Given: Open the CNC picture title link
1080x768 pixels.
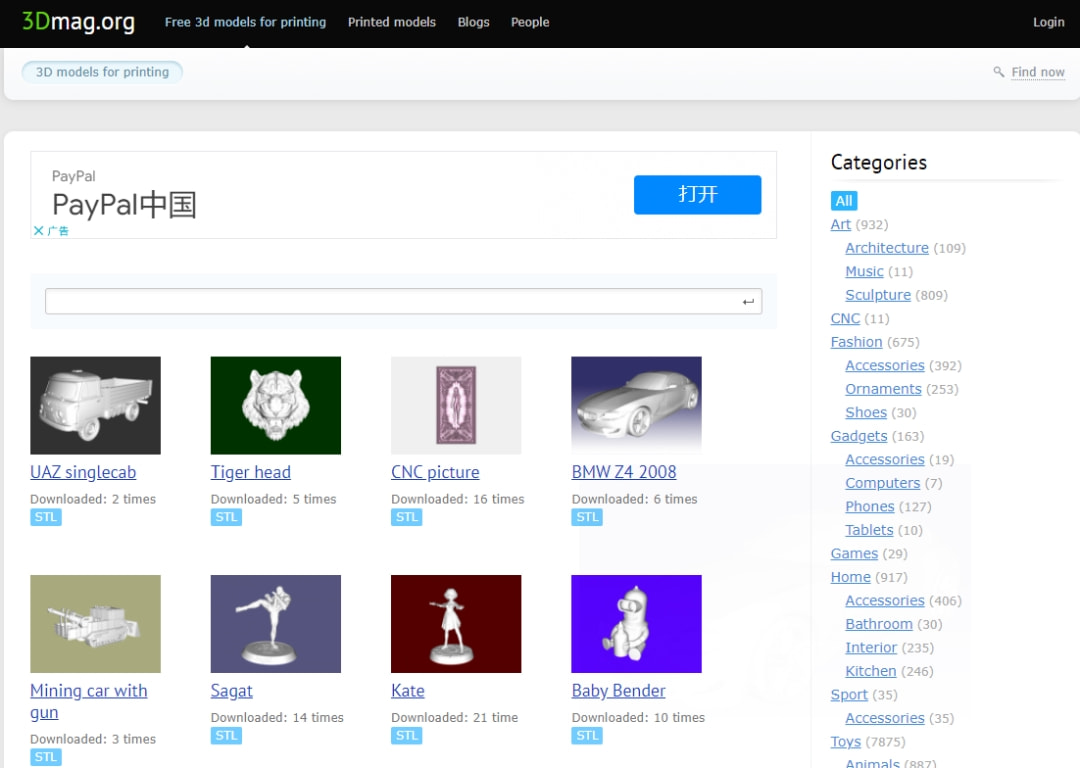Looking at the screenshot, I should [x=435, y=472].
